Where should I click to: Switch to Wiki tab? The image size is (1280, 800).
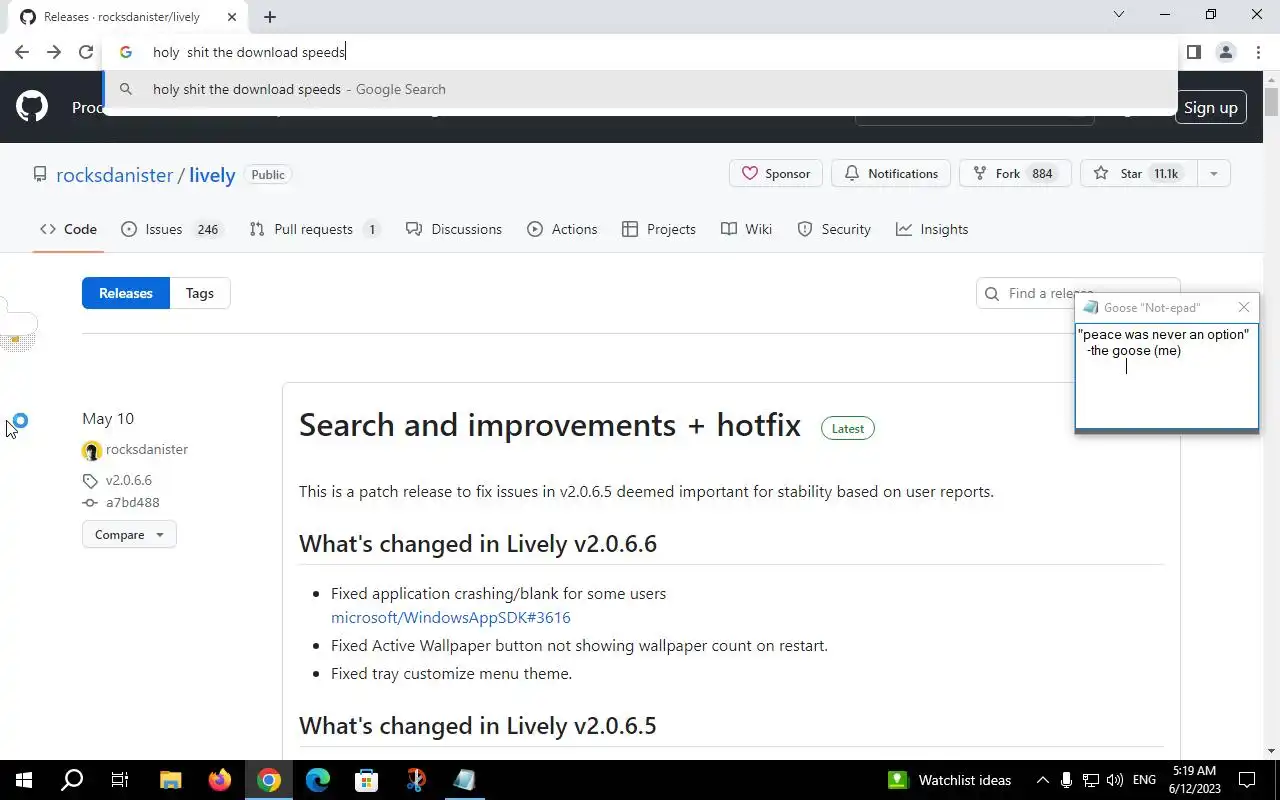coord(746,229)
